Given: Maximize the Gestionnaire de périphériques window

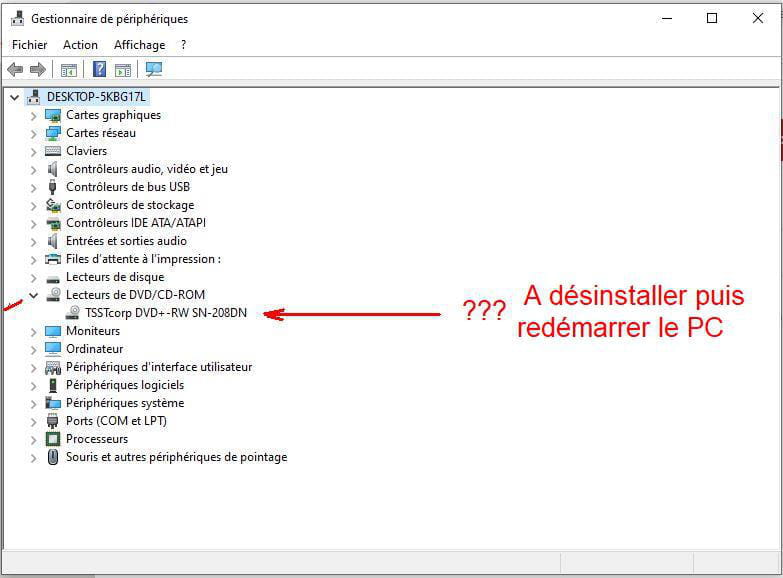Looking at the screenshot, I should point(712,18).
